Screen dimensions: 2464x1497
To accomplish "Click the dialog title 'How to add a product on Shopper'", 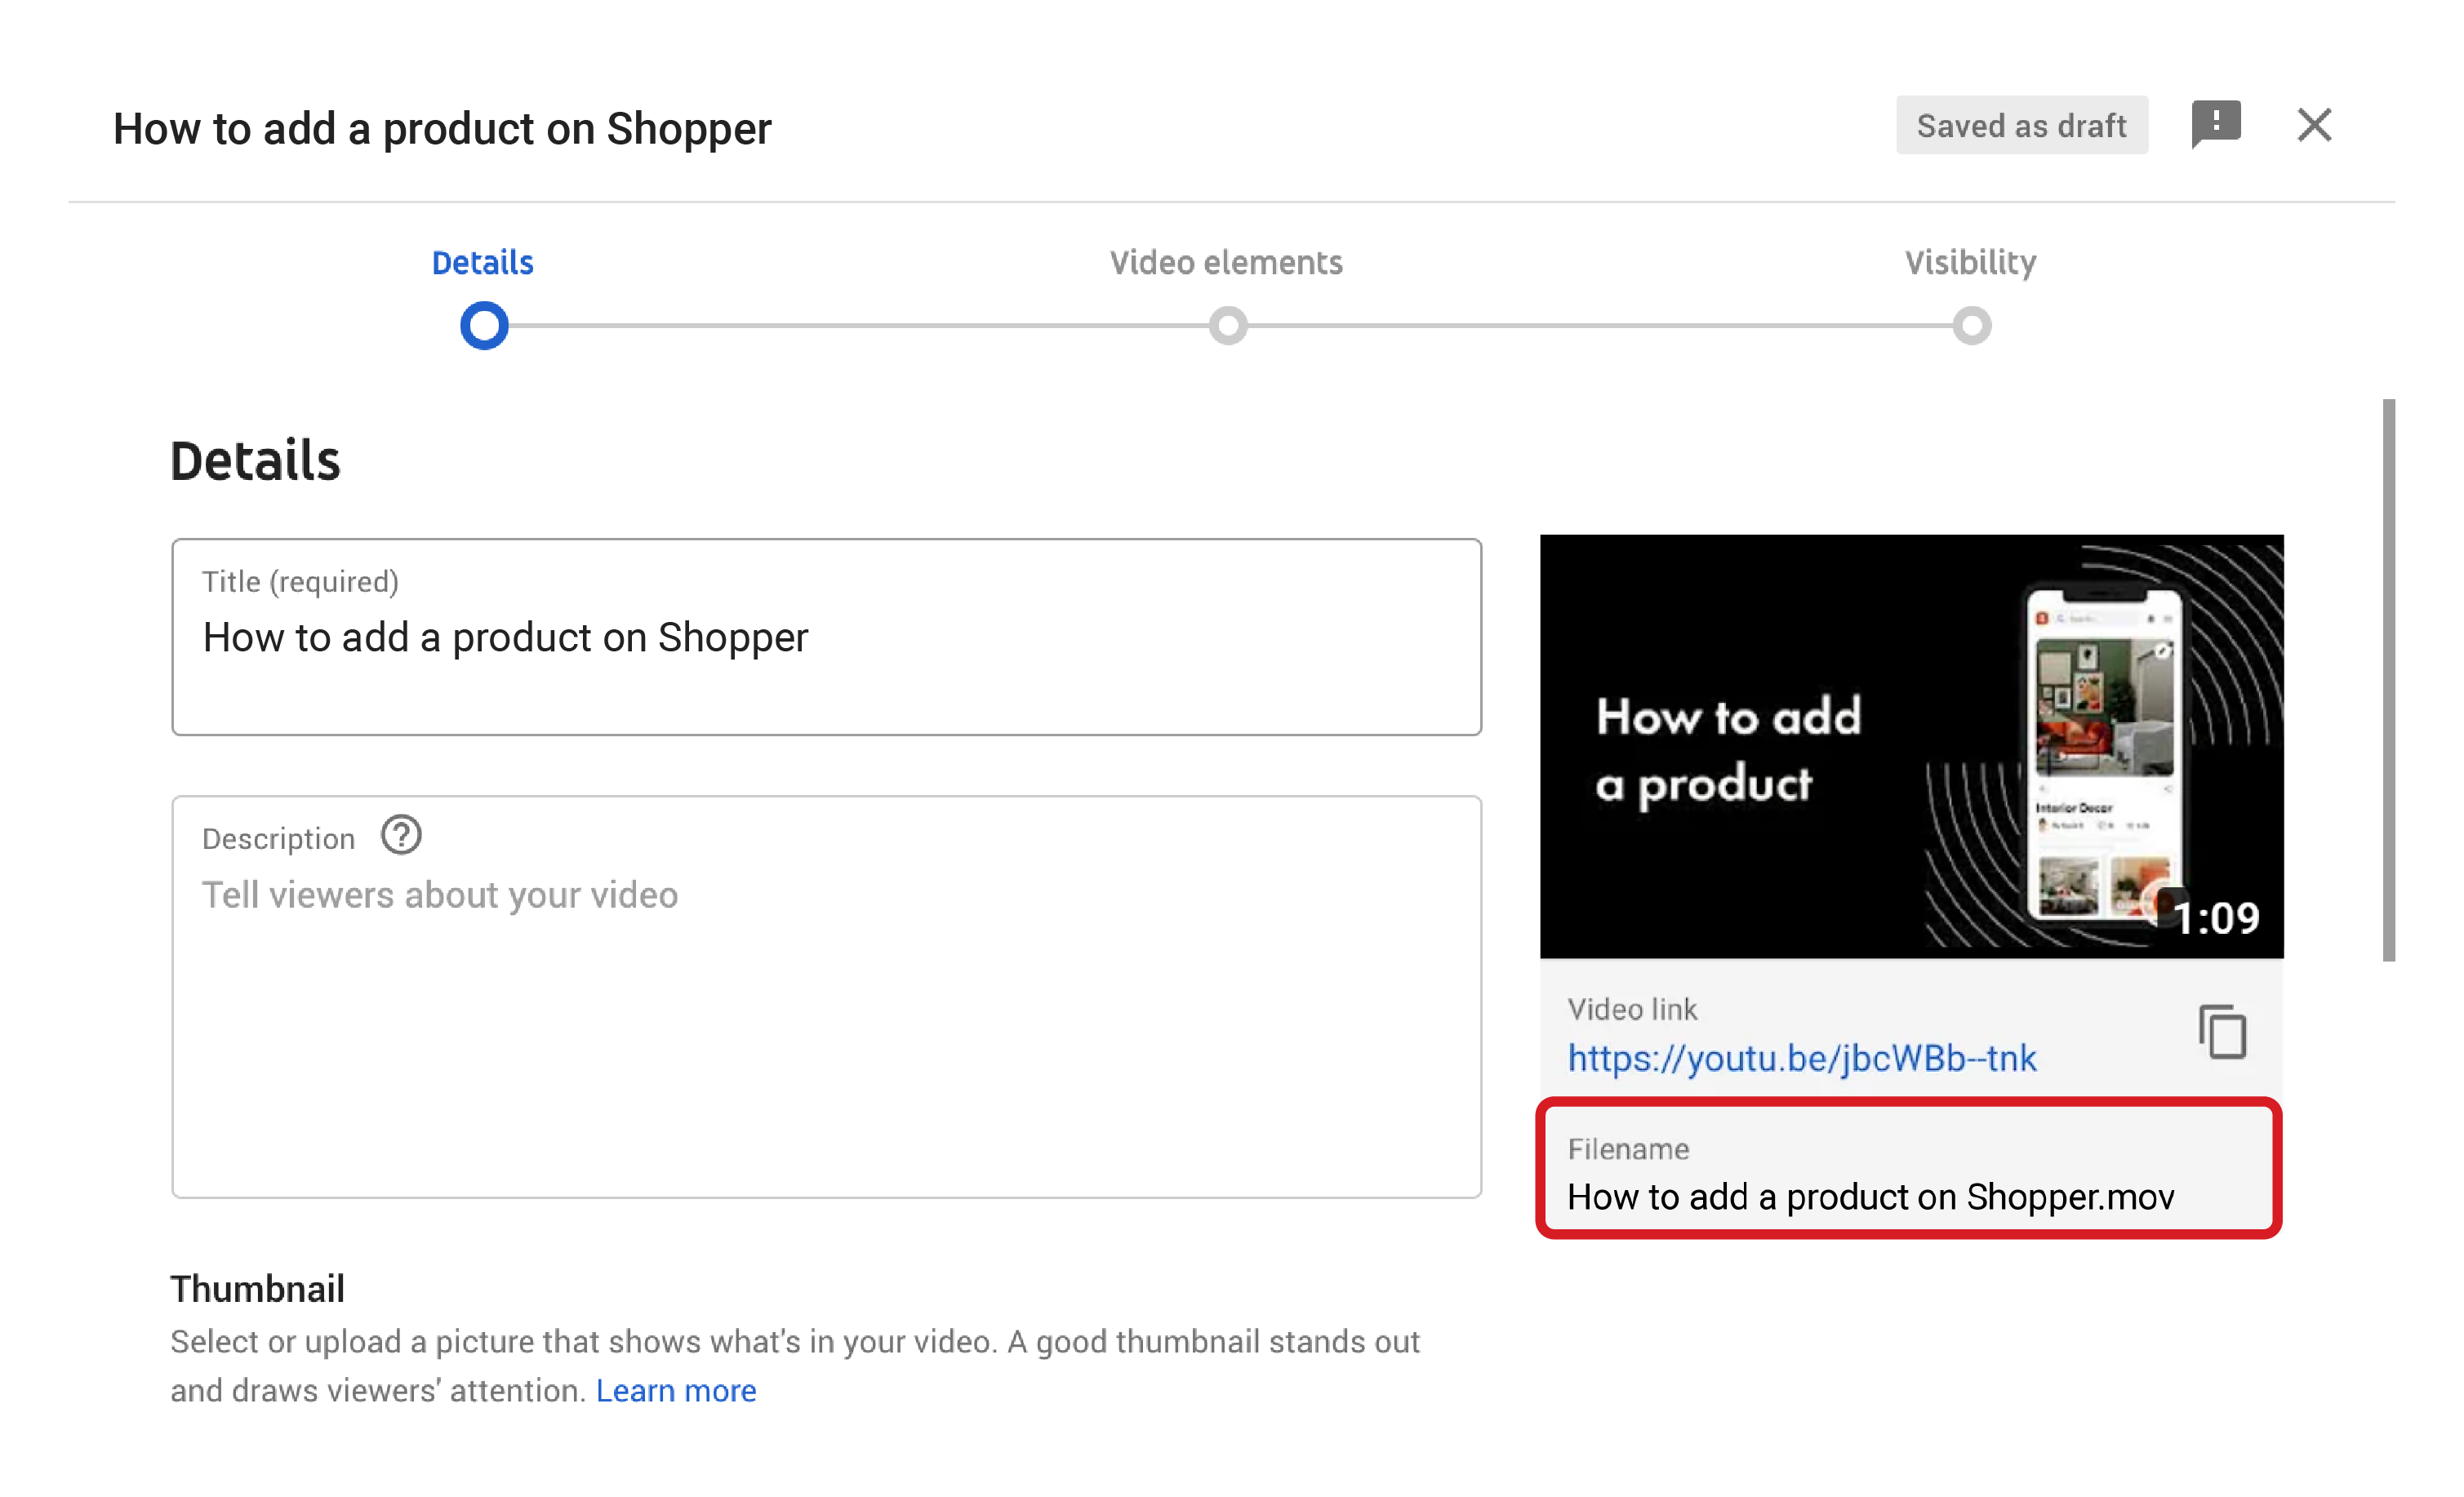I will 442,128.
